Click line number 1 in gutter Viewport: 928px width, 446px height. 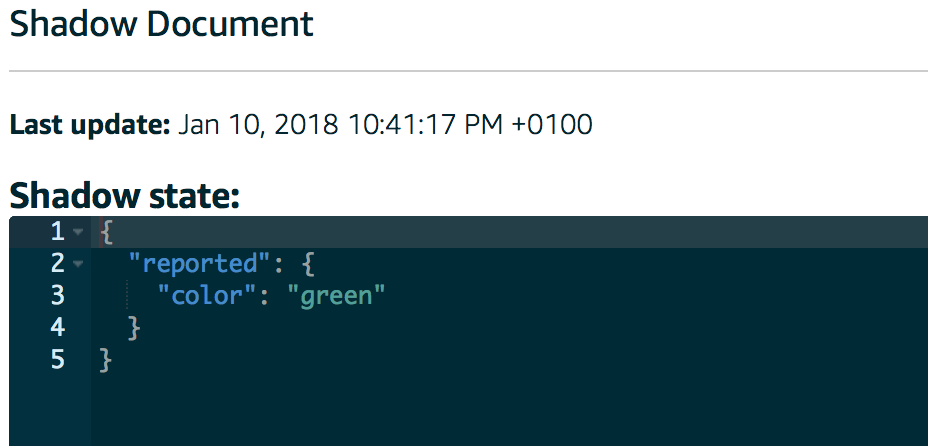tap(57, 232)
